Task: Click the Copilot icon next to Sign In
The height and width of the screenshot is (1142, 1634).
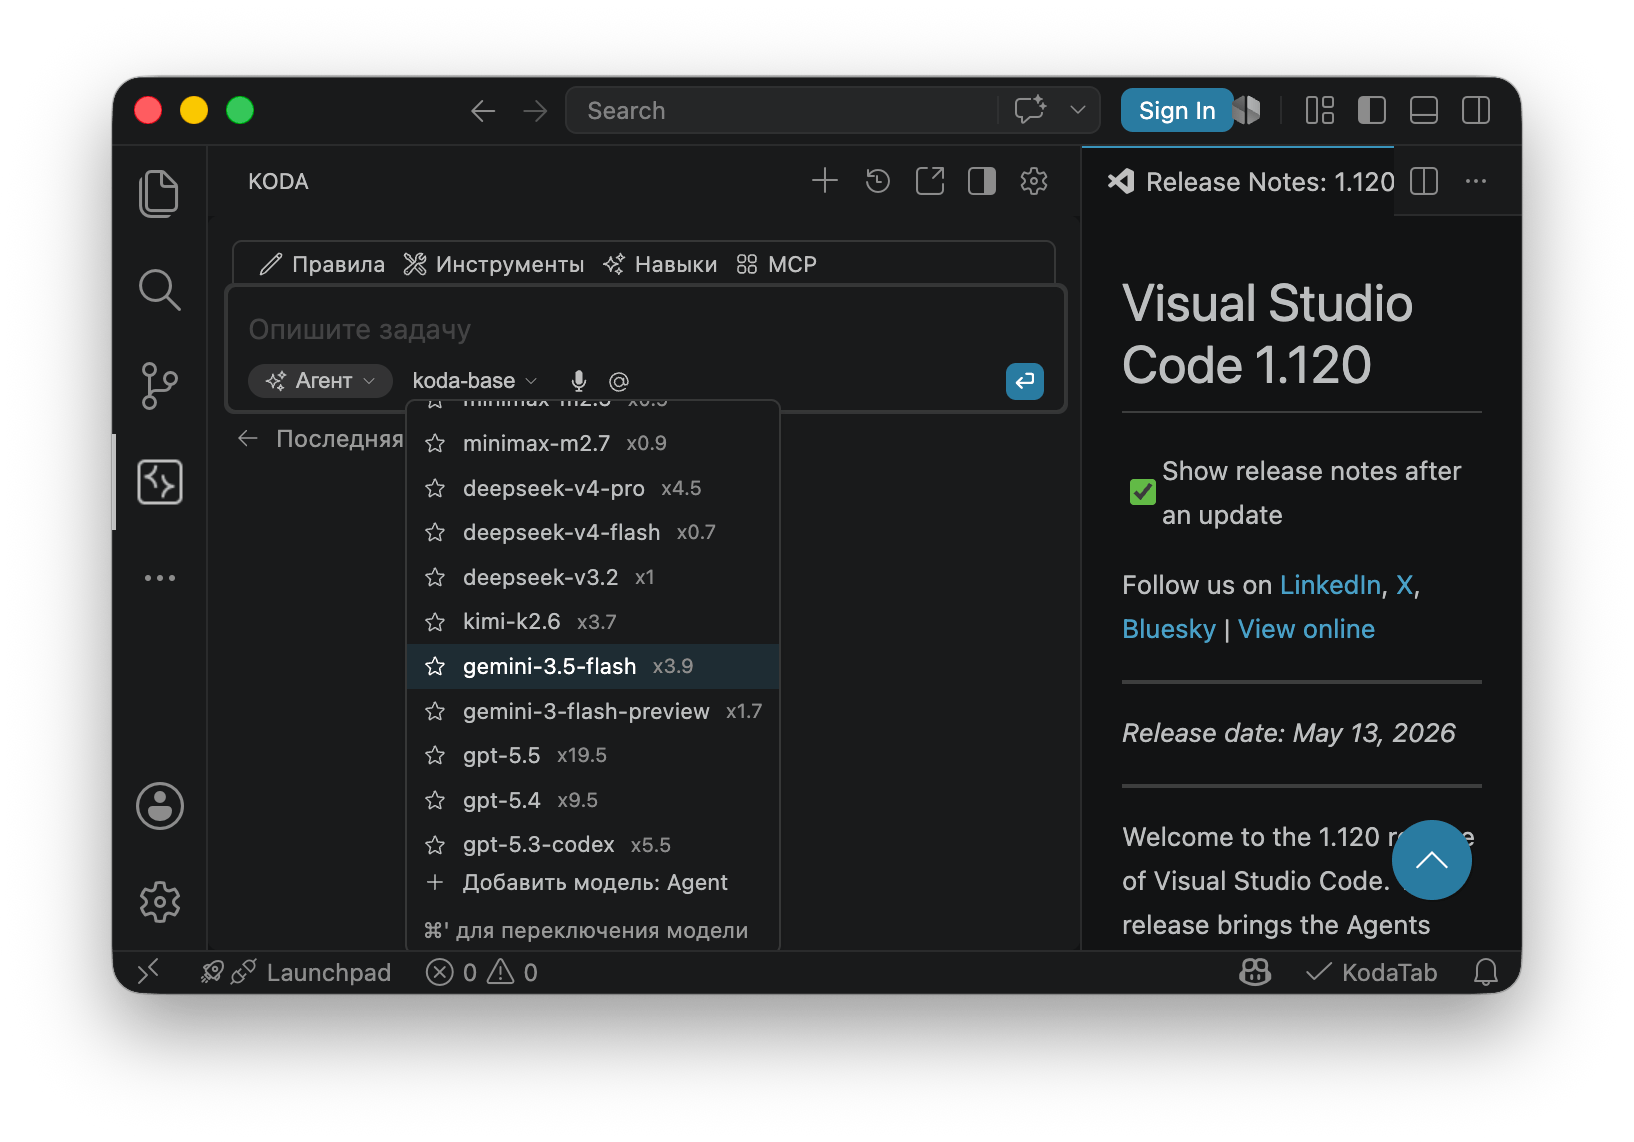Action: click(1247, 110)
